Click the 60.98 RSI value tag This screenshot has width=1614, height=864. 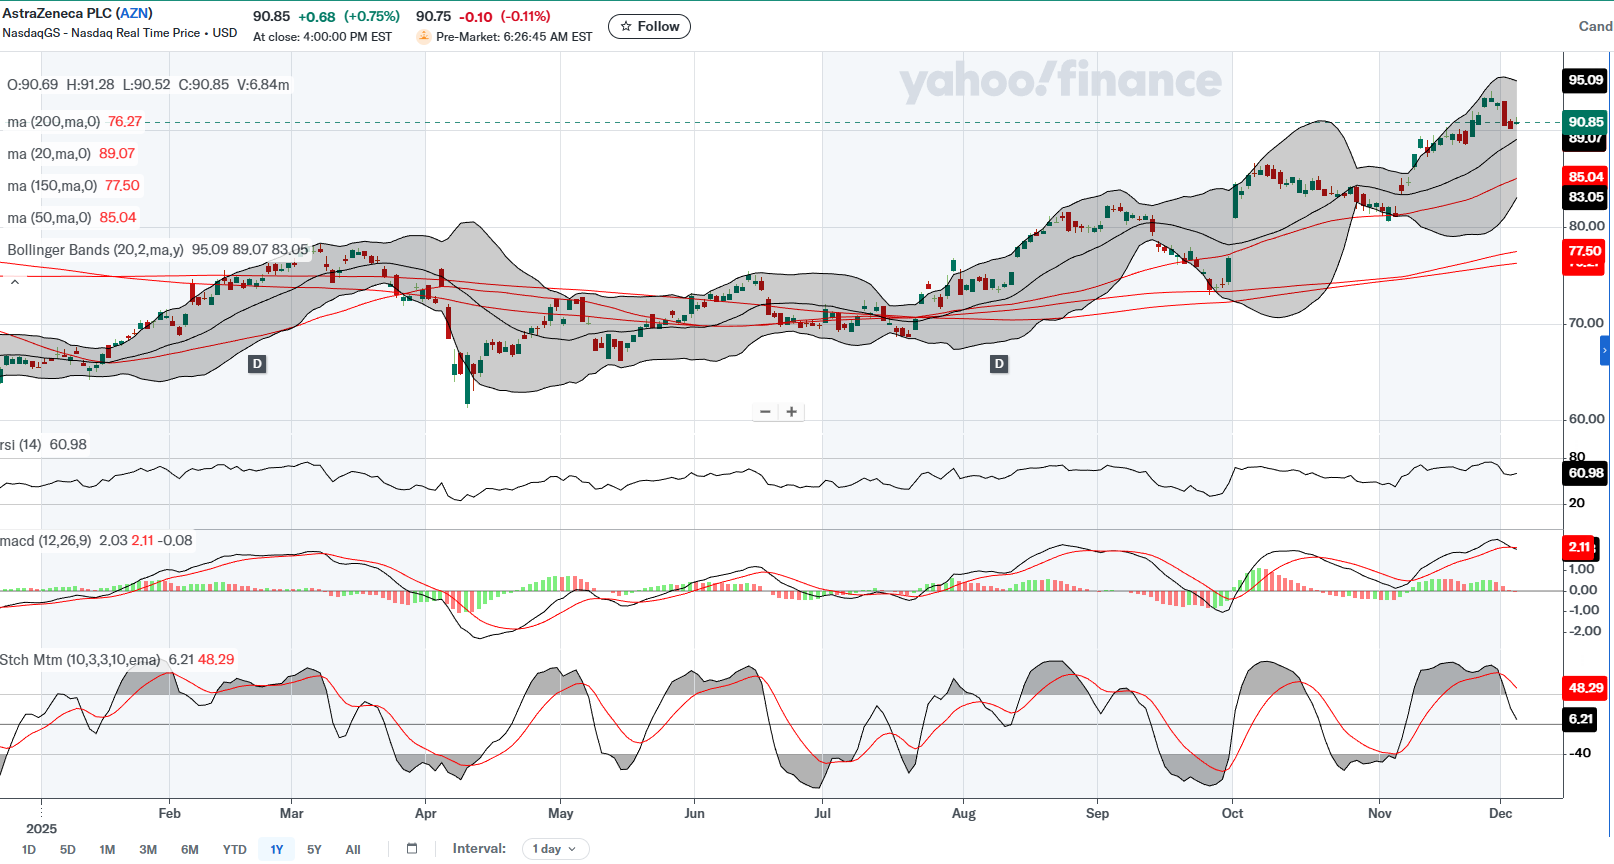[1585, 473]
